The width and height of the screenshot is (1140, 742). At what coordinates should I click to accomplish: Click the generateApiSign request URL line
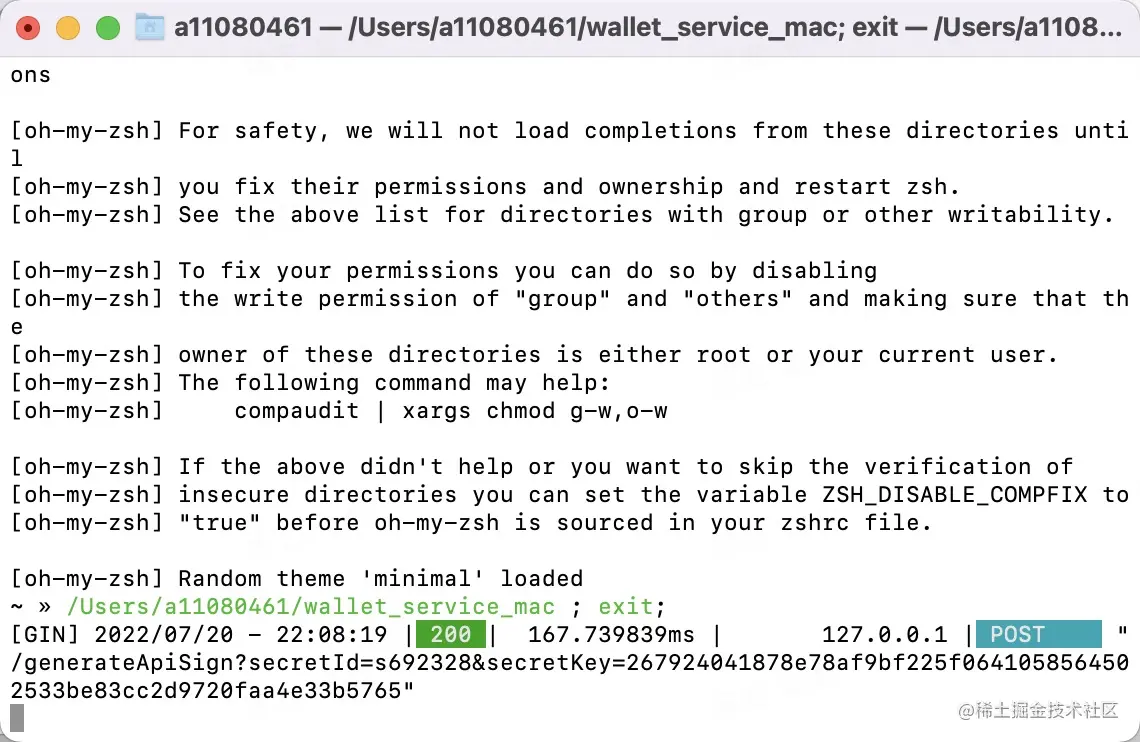point(569,662)
